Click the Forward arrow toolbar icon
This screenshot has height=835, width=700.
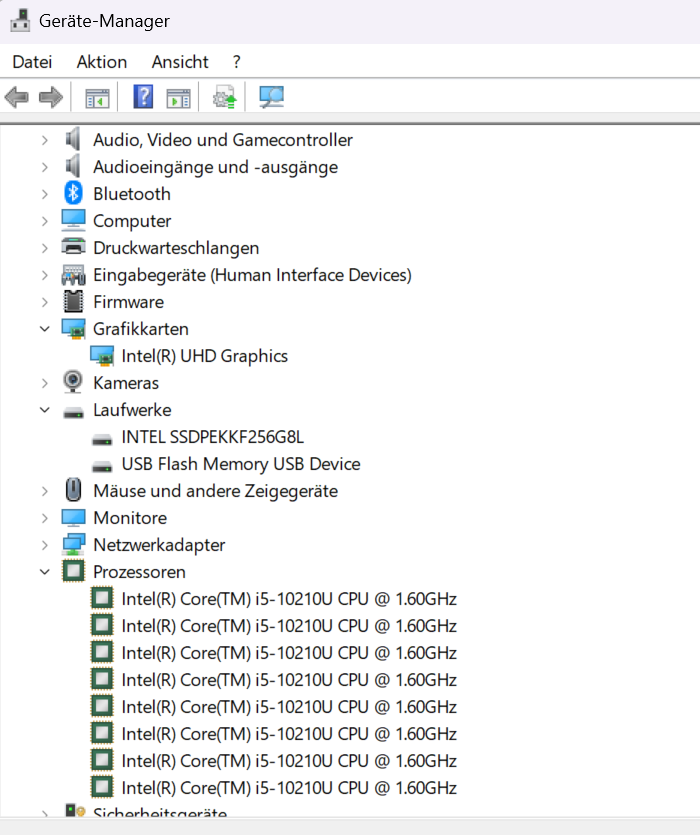[51, 97]
